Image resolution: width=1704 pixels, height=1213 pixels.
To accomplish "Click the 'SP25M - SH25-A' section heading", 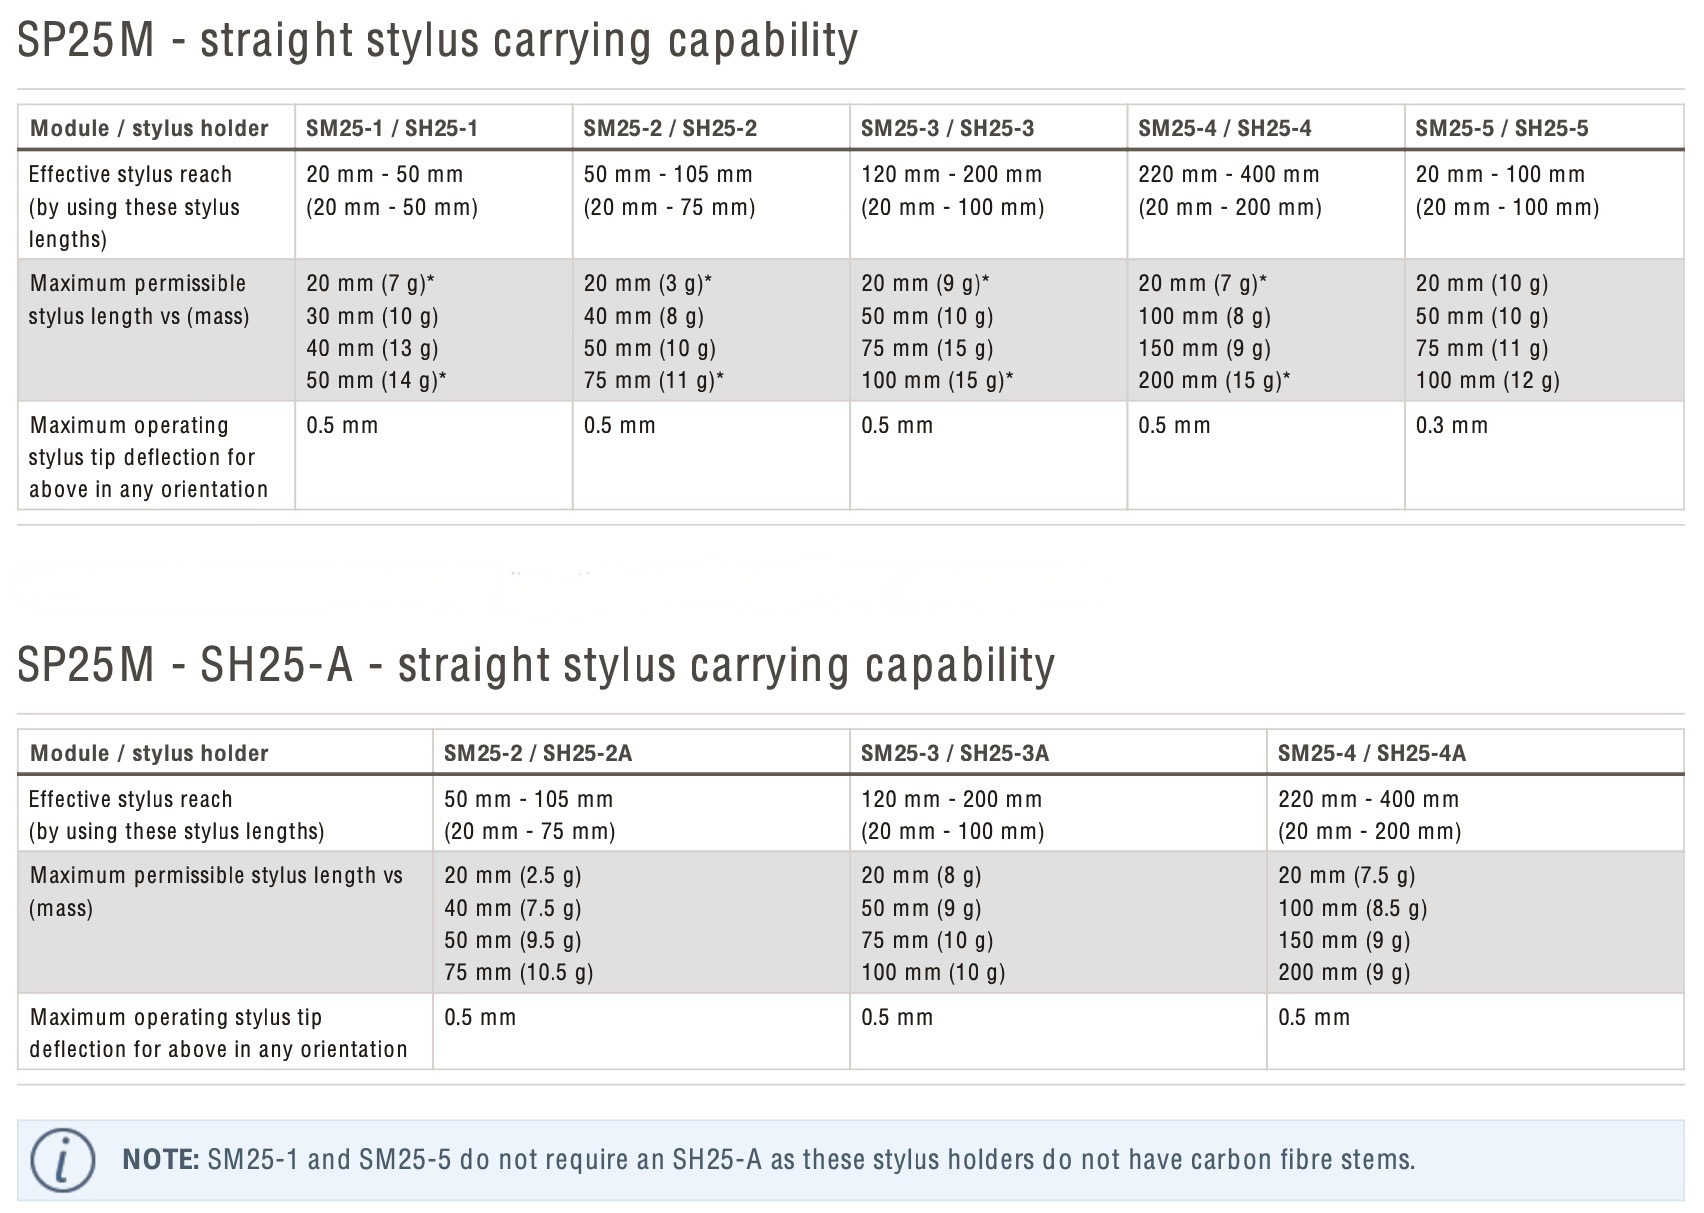I will (x=536, y=666).
